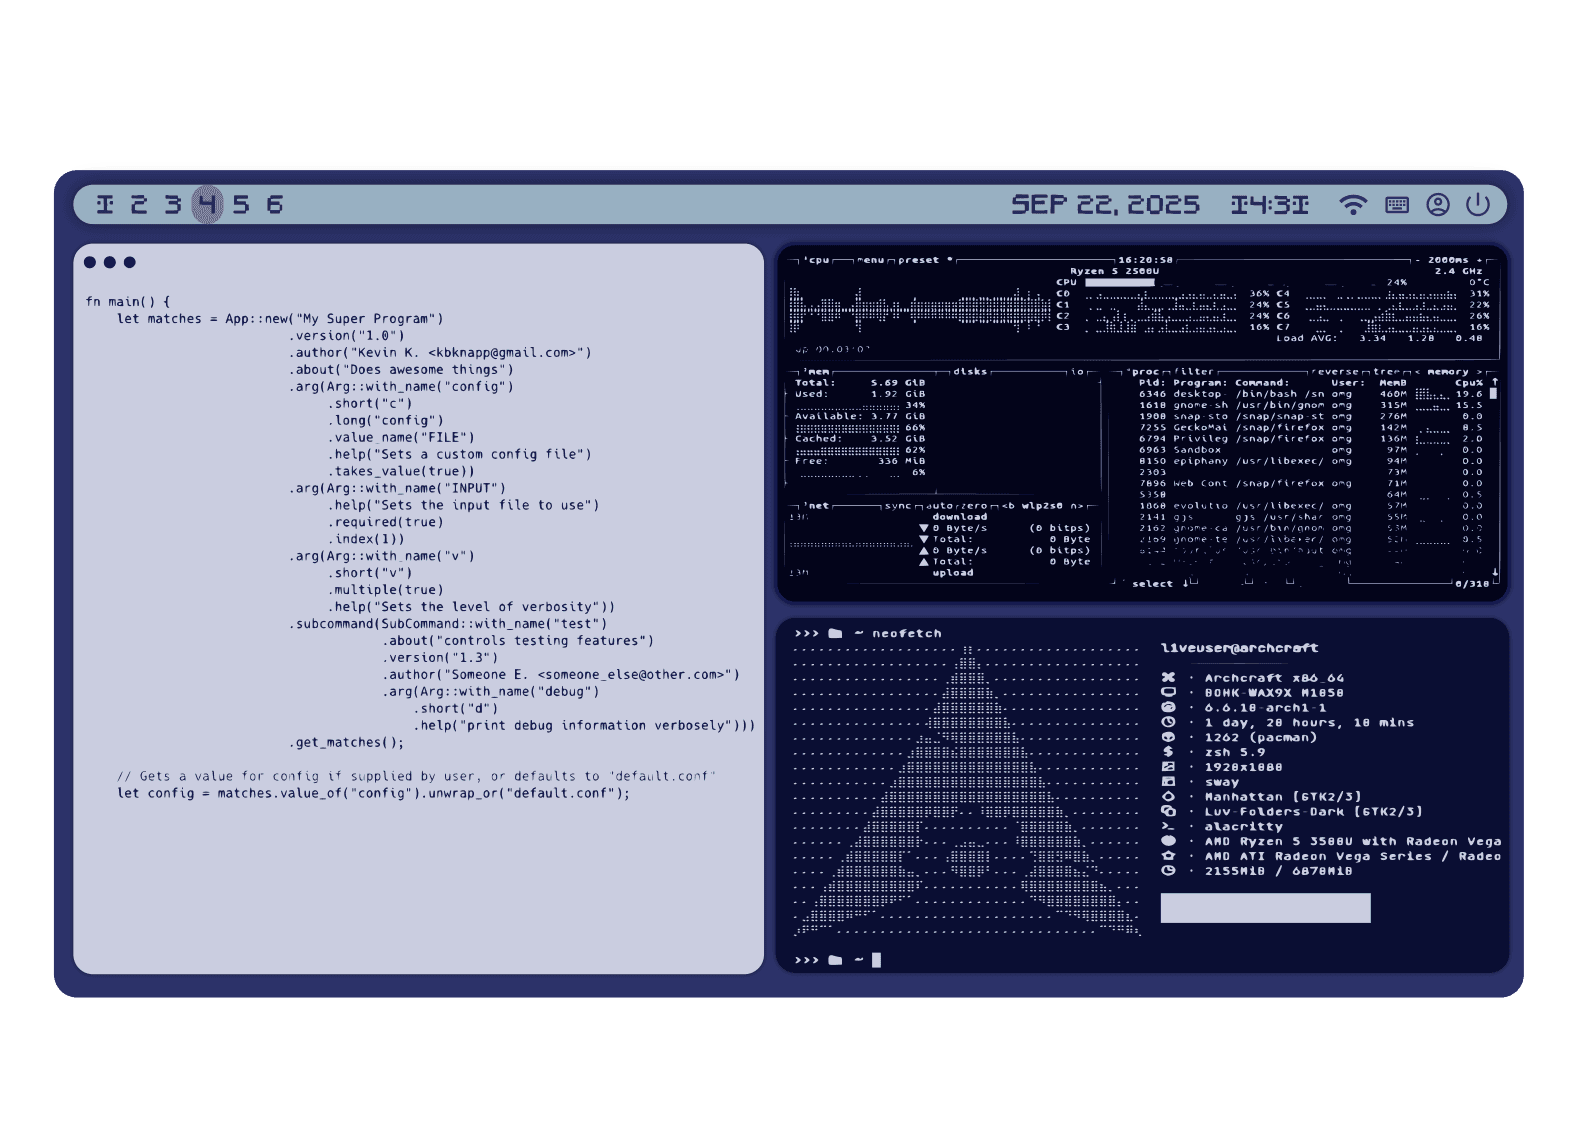Click the power icon in the top bar

[x=1478, y=205]
